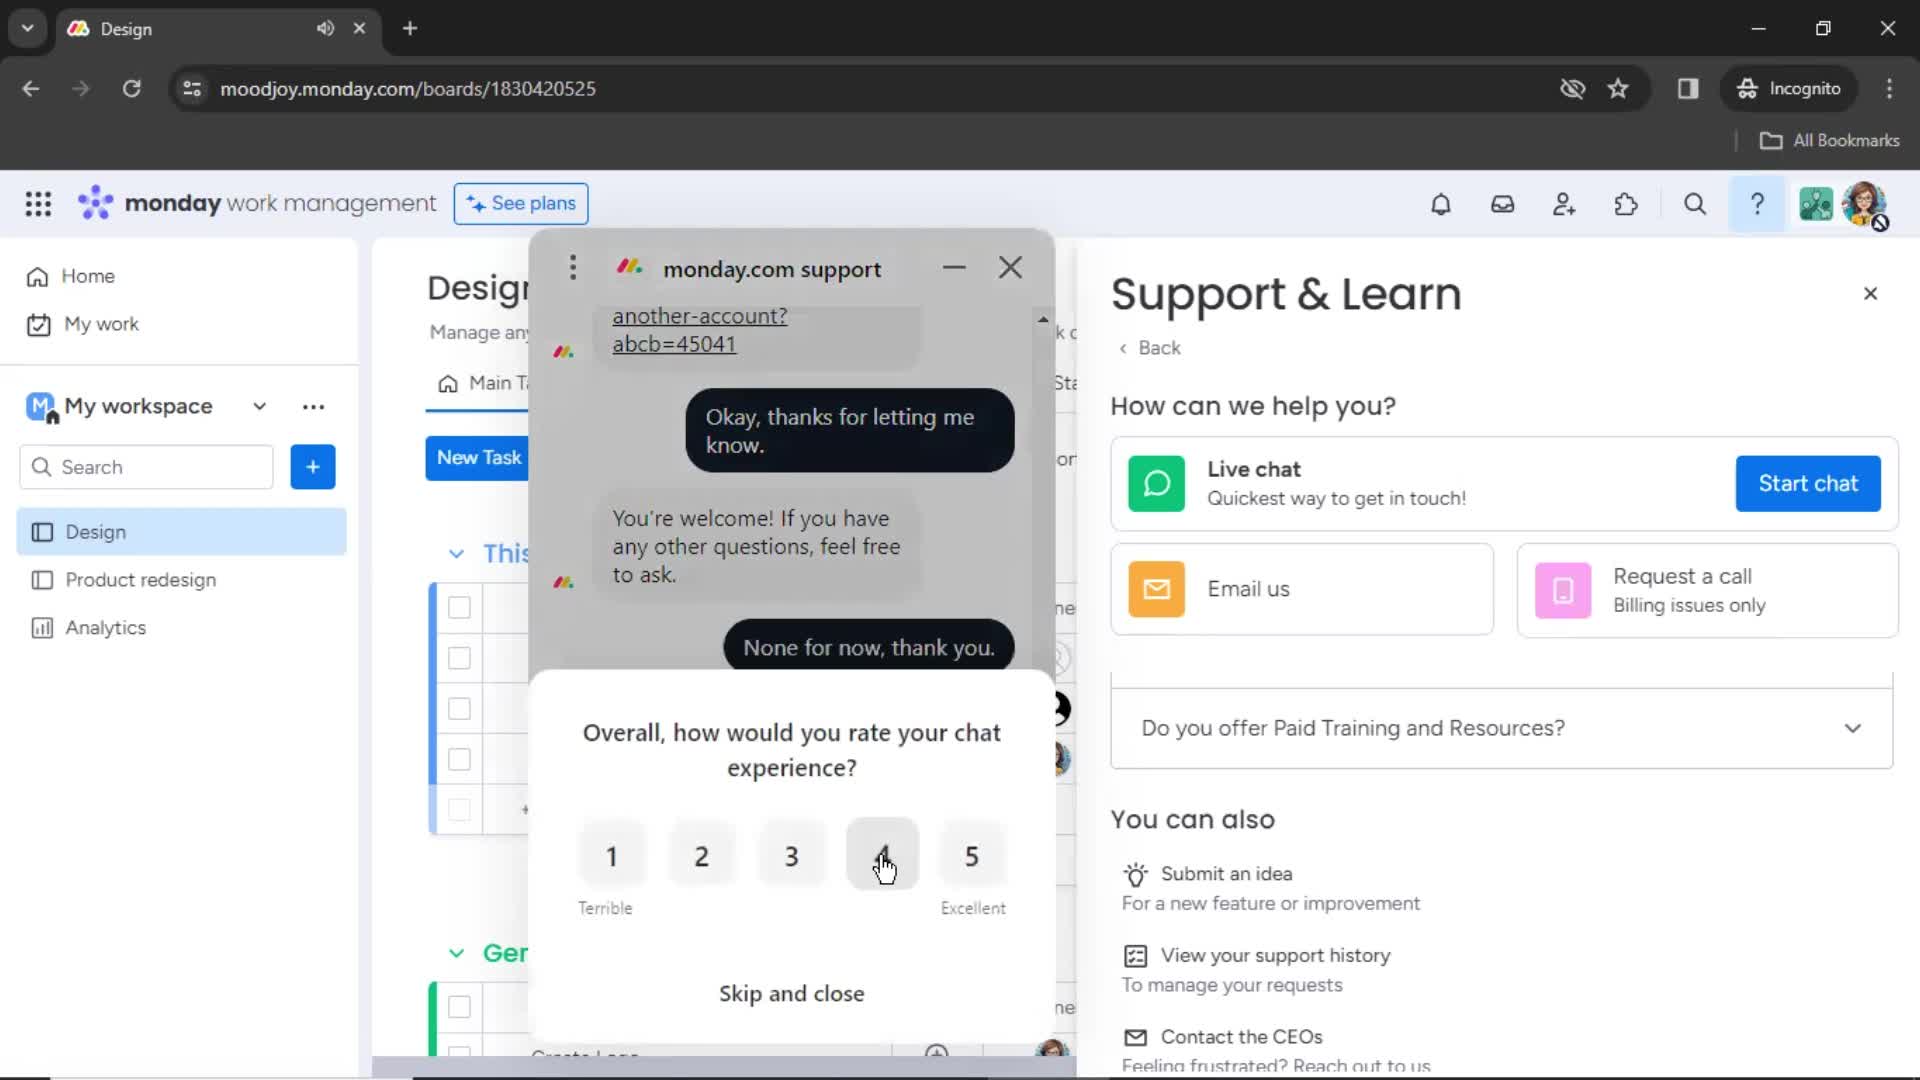Click the orange Email us icon
This screenshot has width=1920, height=1080.
pos(1156,589)
